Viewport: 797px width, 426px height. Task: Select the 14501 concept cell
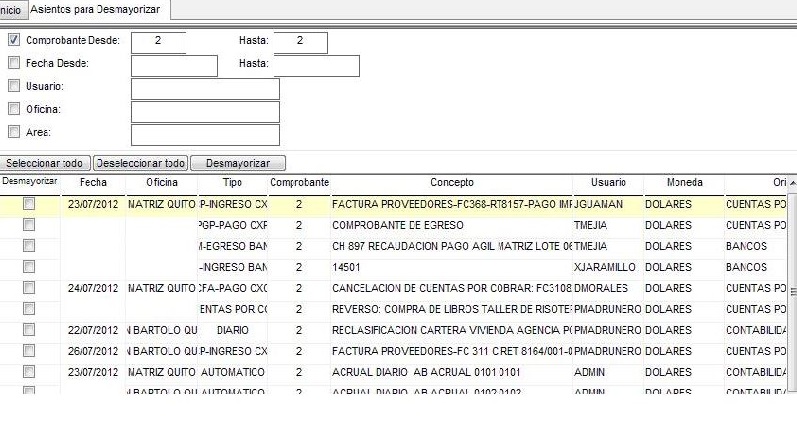[x=451, y=267]
